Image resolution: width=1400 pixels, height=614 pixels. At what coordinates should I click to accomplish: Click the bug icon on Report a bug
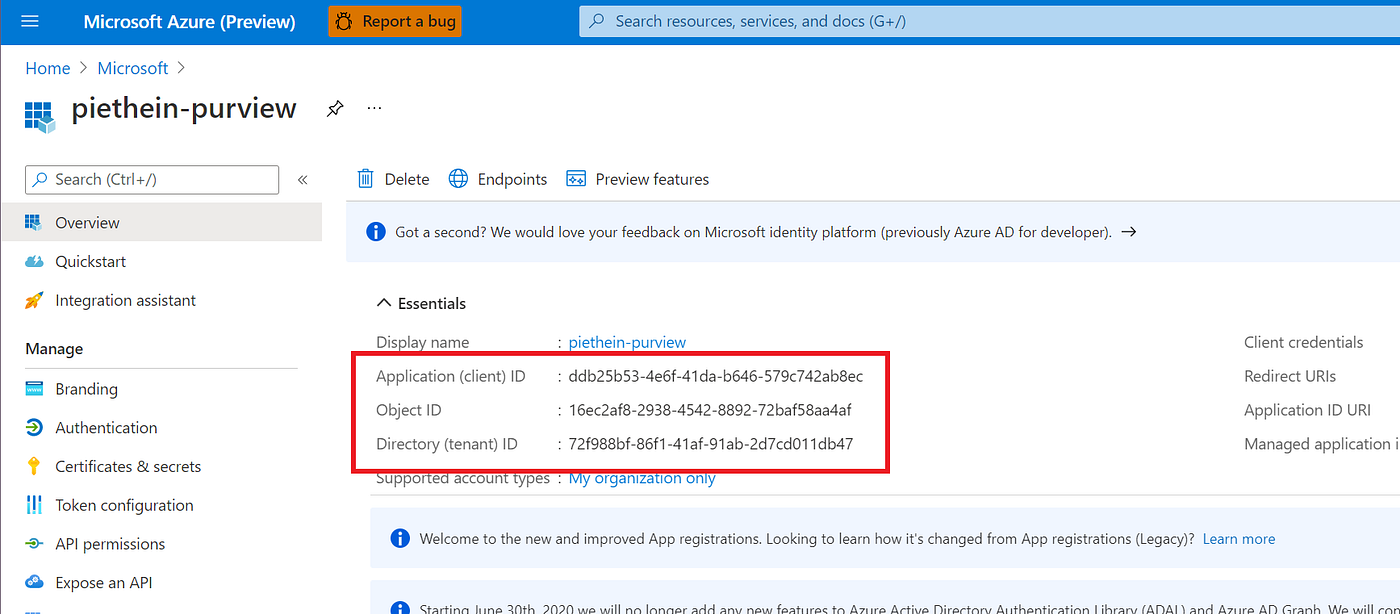tap(343, 21)
